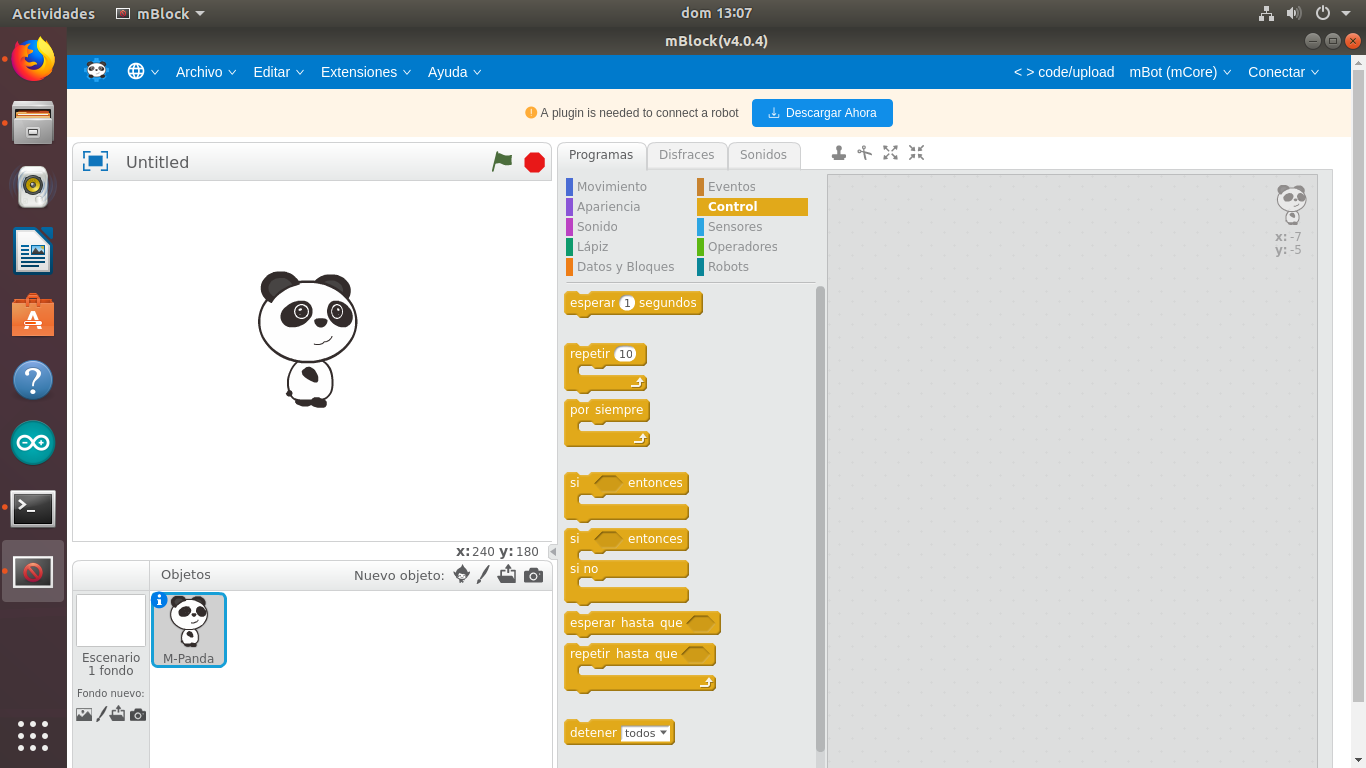Screen dimensions: 1366x768
Task: Select the scissors delete tool
Action: point(865,153)
